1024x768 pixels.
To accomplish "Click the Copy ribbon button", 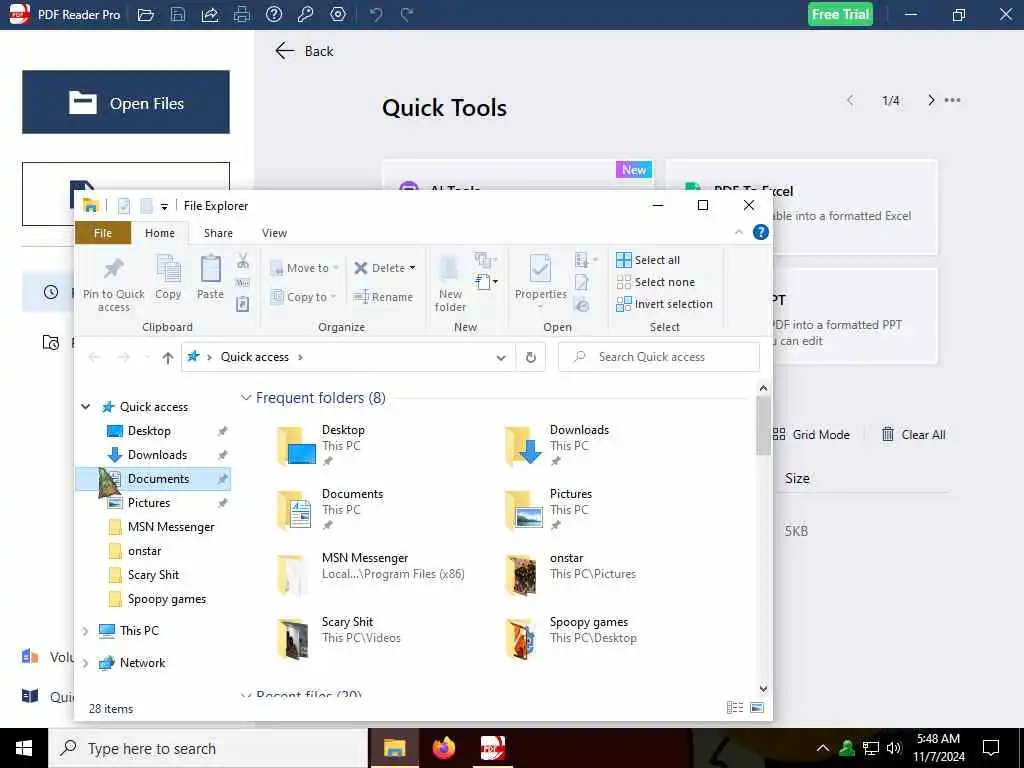I will [x=168, y=278].
